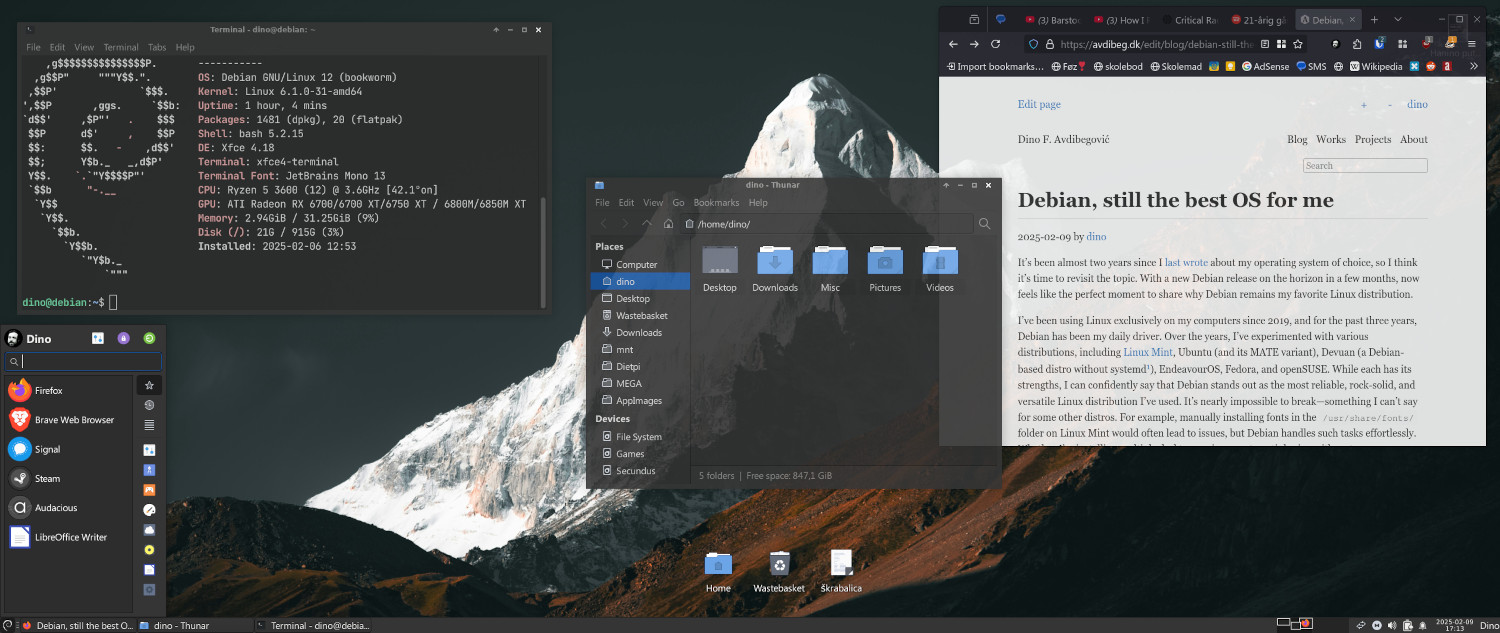Select Misc folder in Thunar file view
Image resolution: width=1500 pixels, height=633 pixels.
[x=830, y=269]
